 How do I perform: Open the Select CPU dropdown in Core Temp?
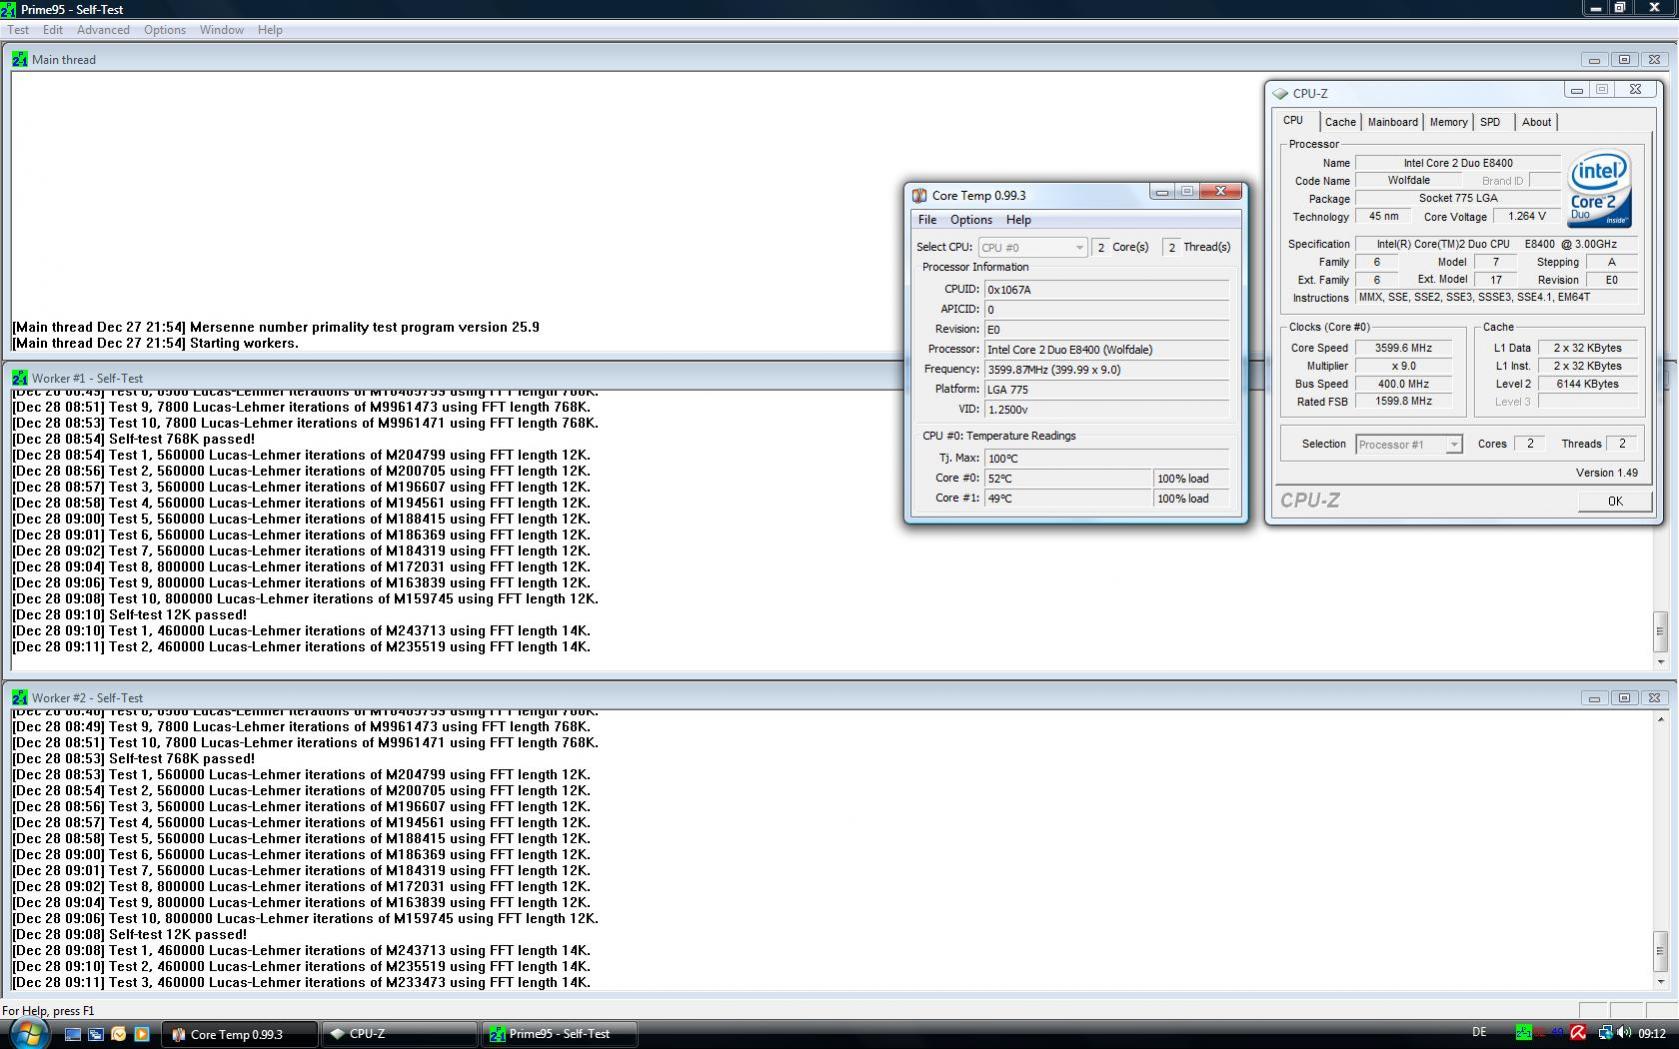pos(1032,247)
